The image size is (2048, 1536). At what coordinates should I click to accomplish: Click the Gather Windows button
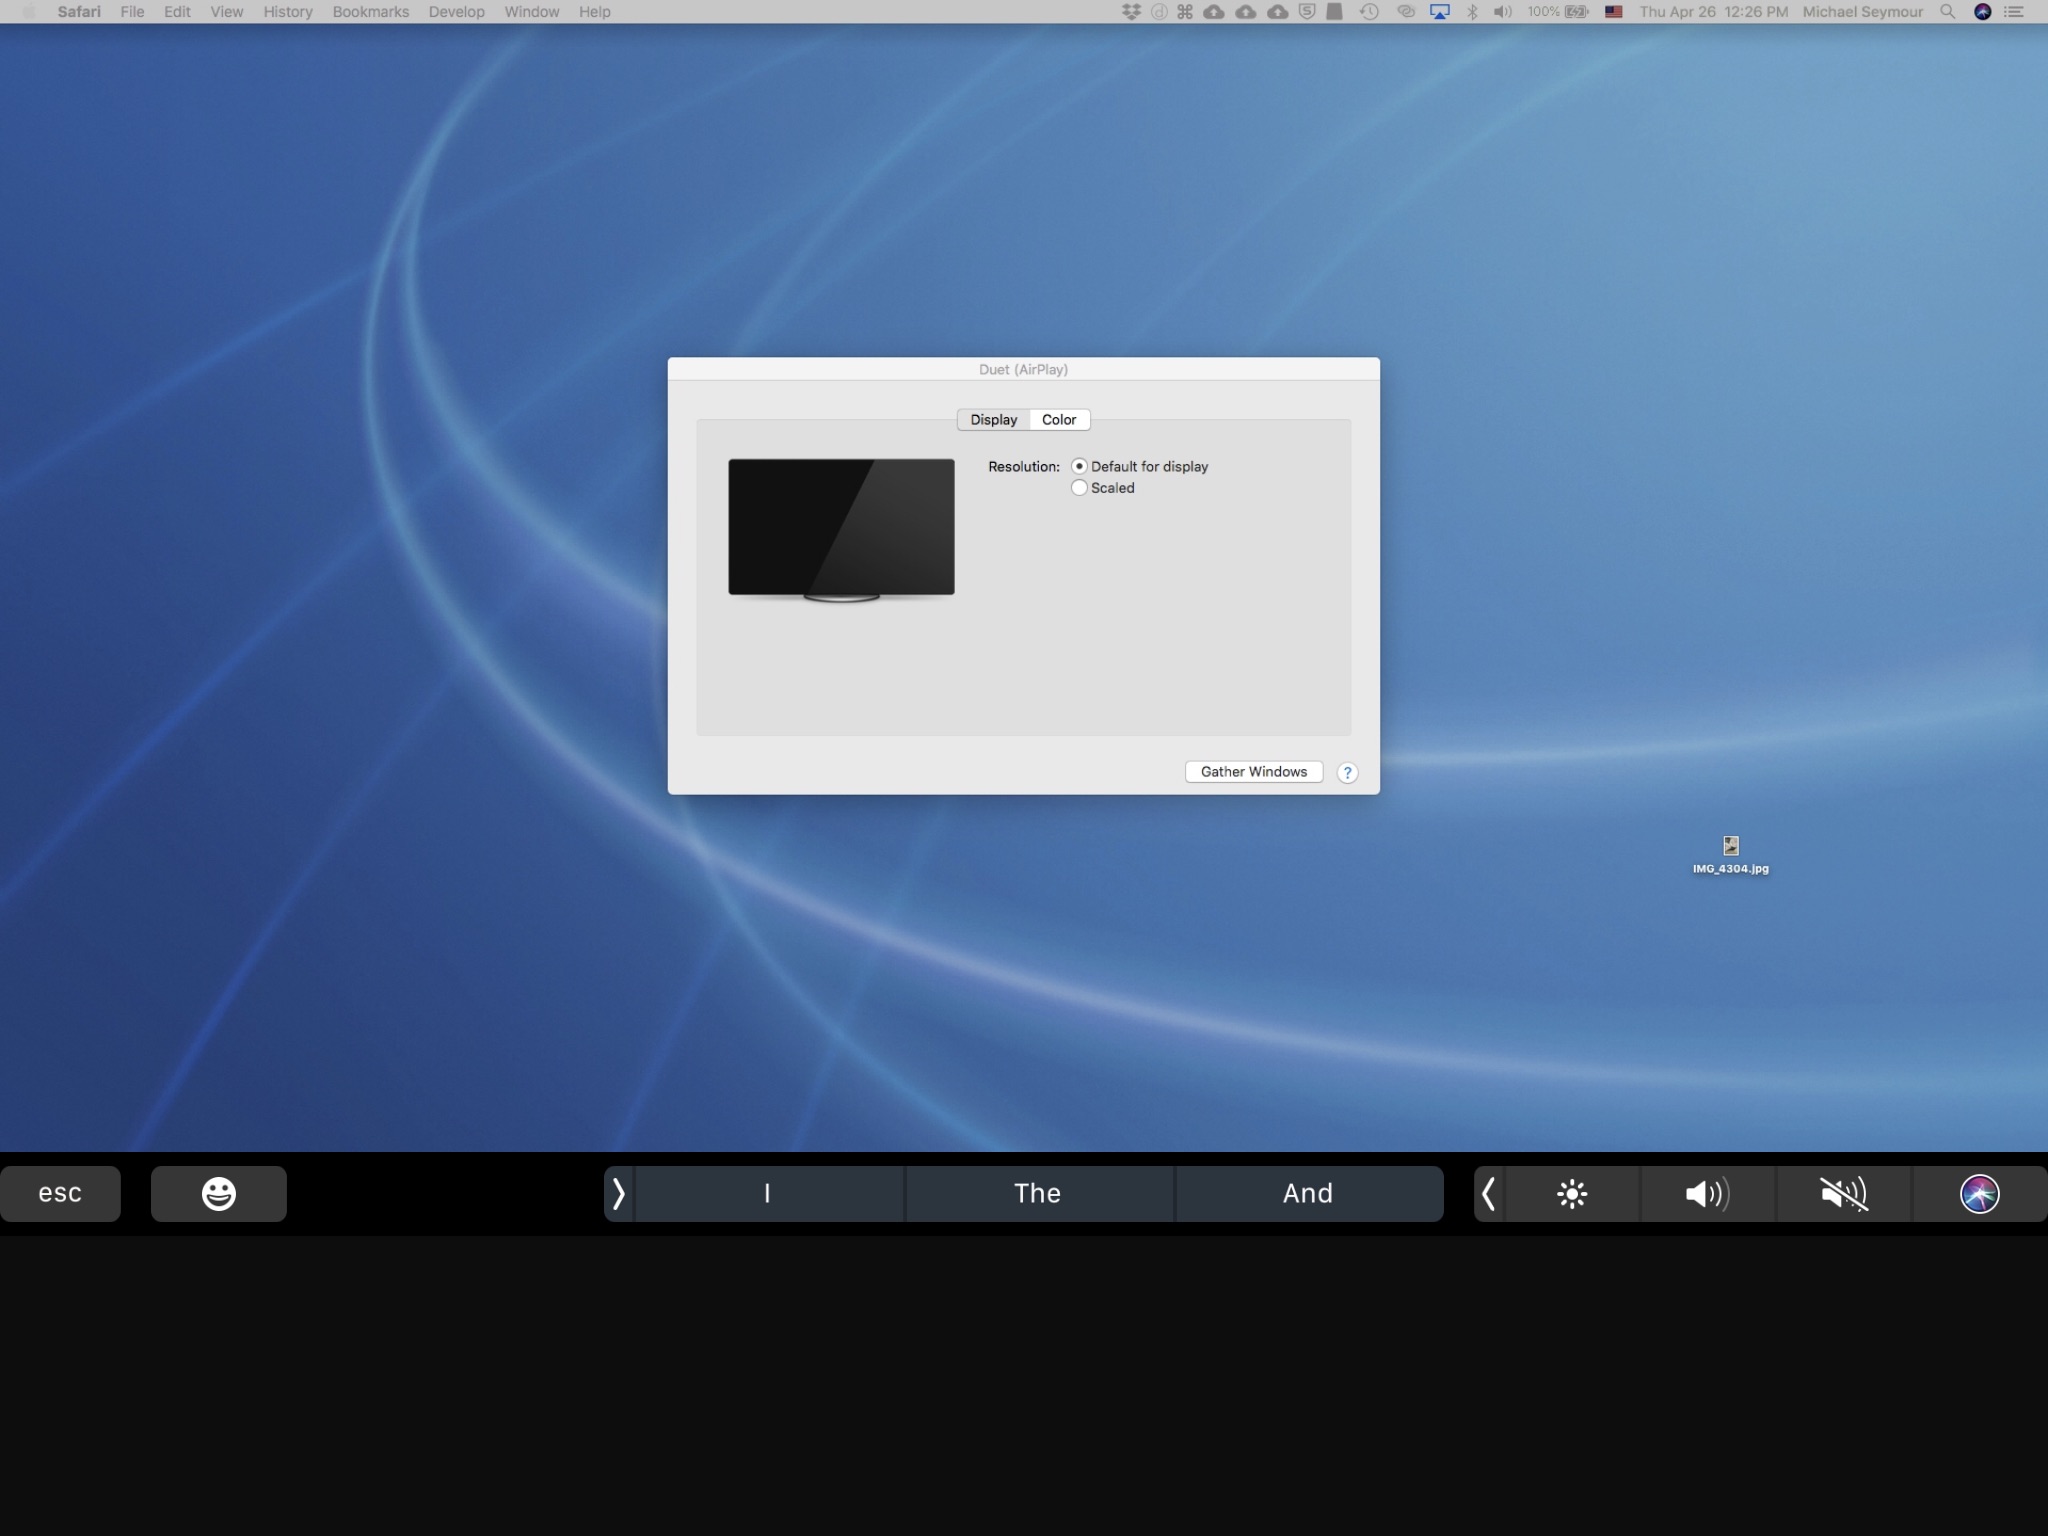pyautogui.click(x=1253, y=772)
